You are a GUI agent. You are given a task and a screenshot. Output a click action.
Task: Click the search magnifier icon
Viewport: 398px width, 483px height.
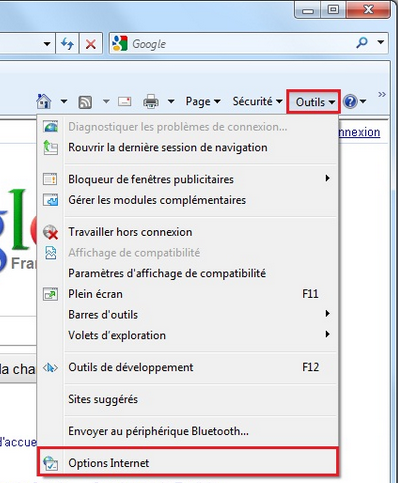[362, 43]
